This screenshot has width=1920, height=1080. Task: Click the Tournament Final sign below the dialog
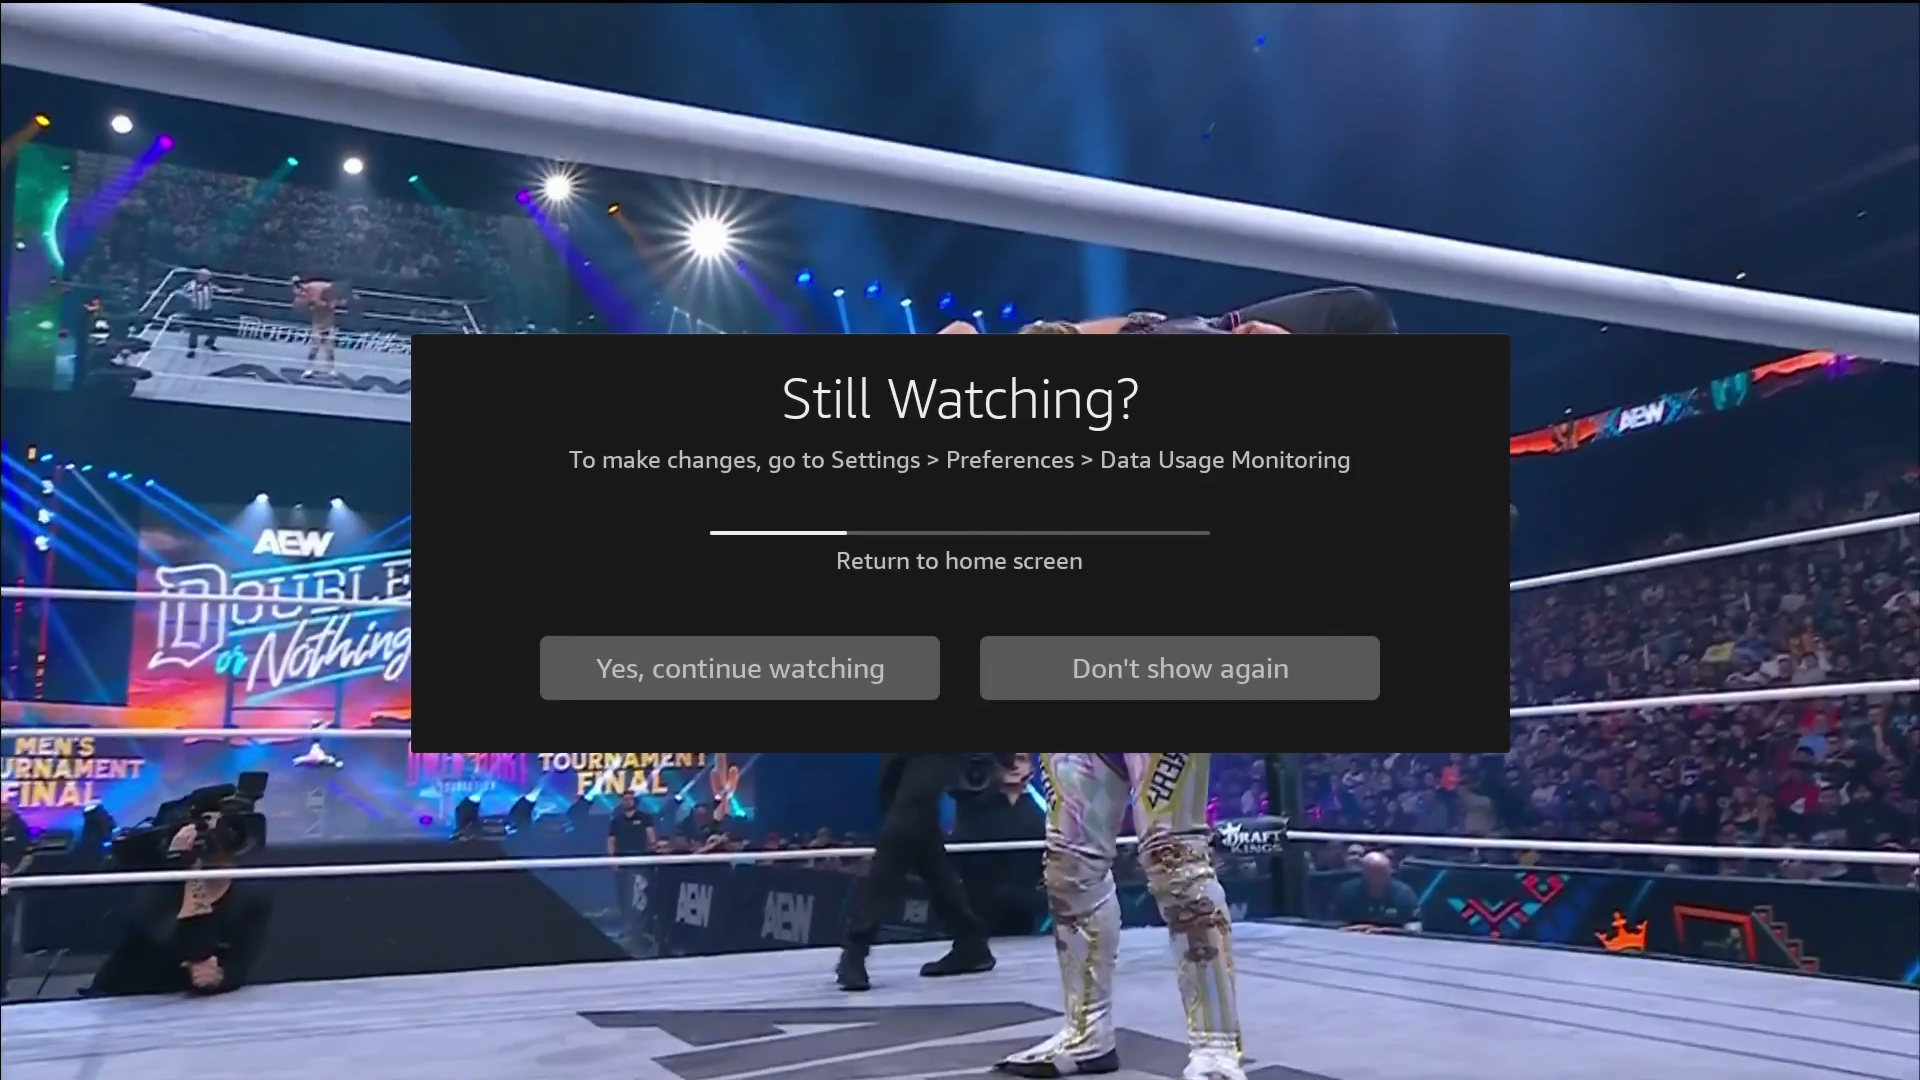click(x=620, y=772)
